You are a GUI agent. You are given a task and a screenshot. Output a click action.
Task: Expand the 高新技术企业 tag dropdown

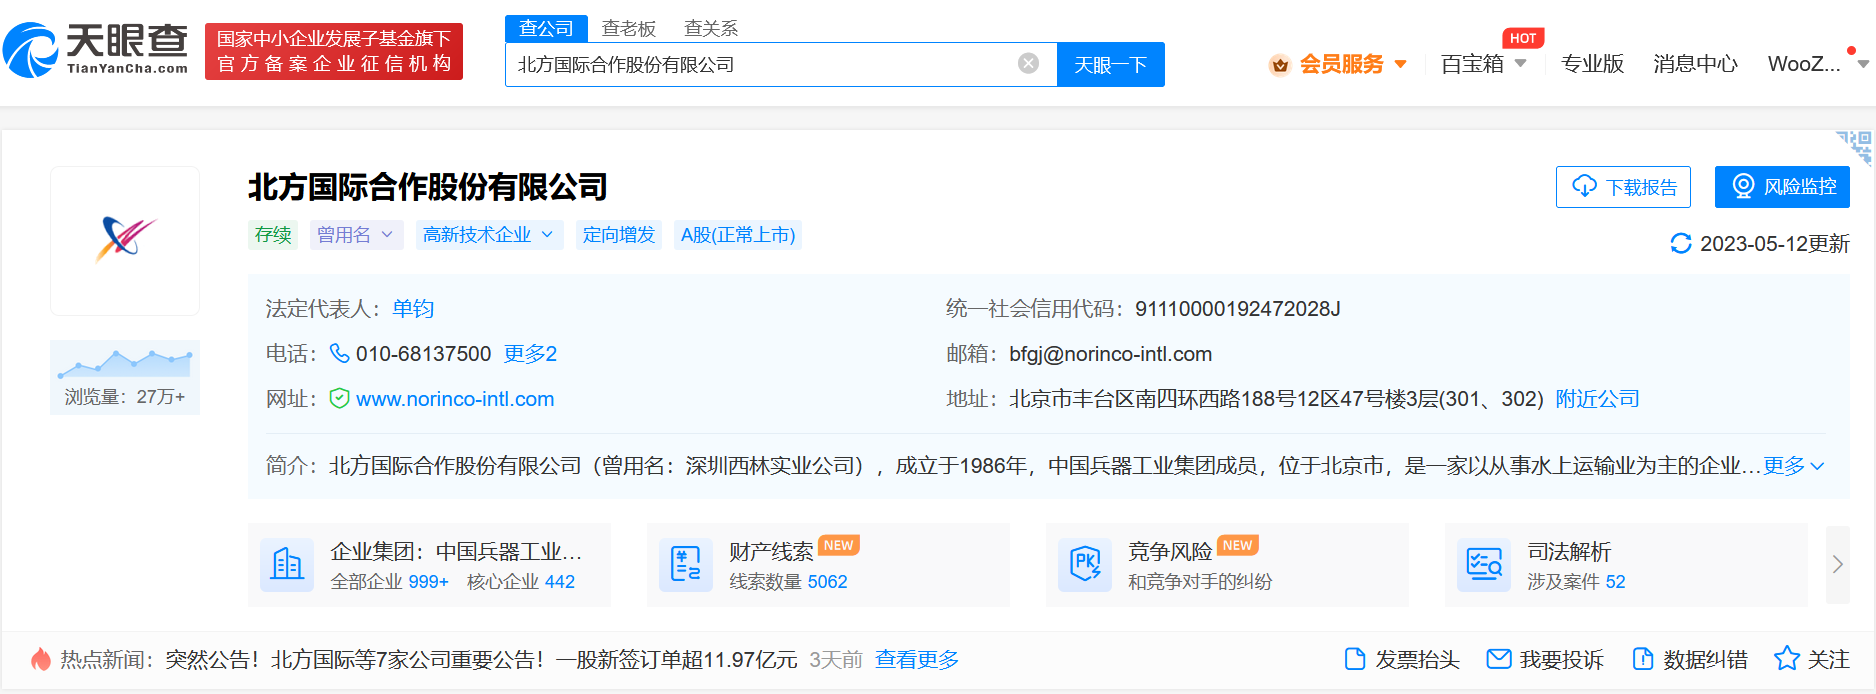click(489, 235)
